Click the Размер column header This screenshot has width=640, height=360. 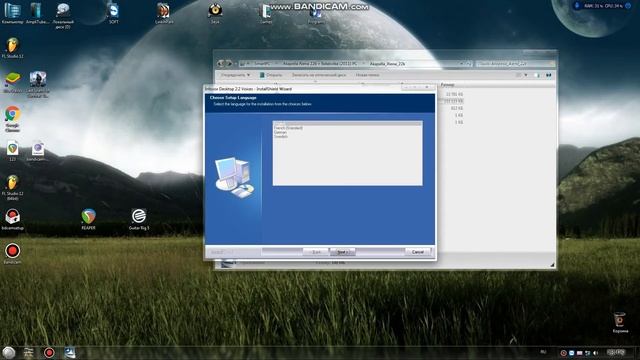click(448, 85)
